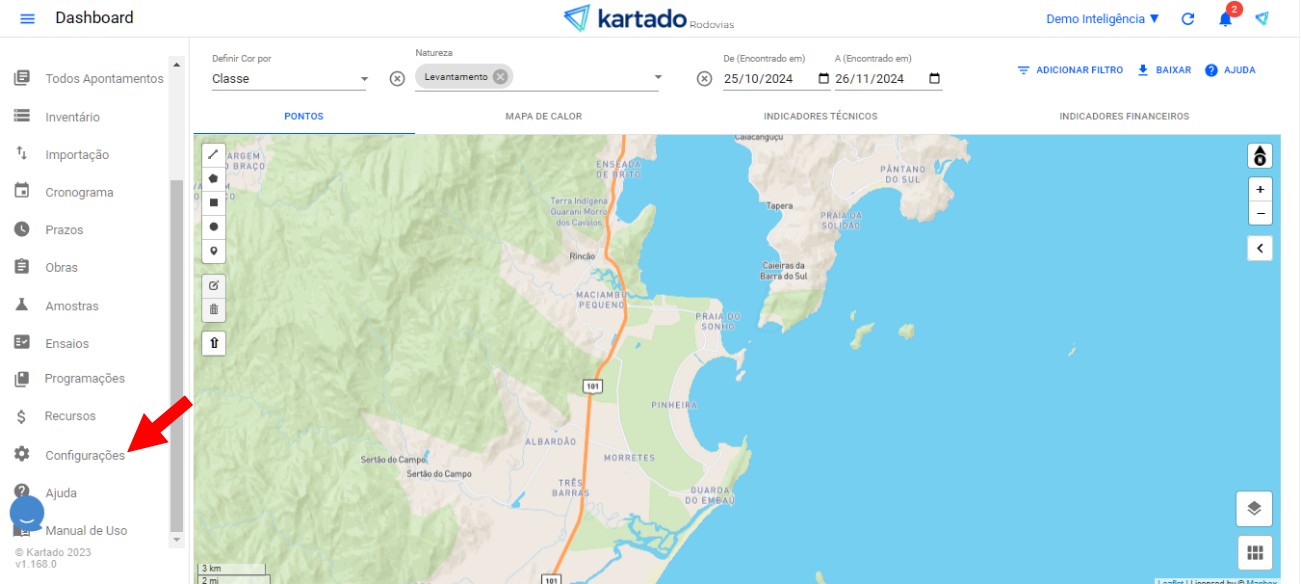
Task: Reset map north compass button
Action: (x=1259, y=156)
